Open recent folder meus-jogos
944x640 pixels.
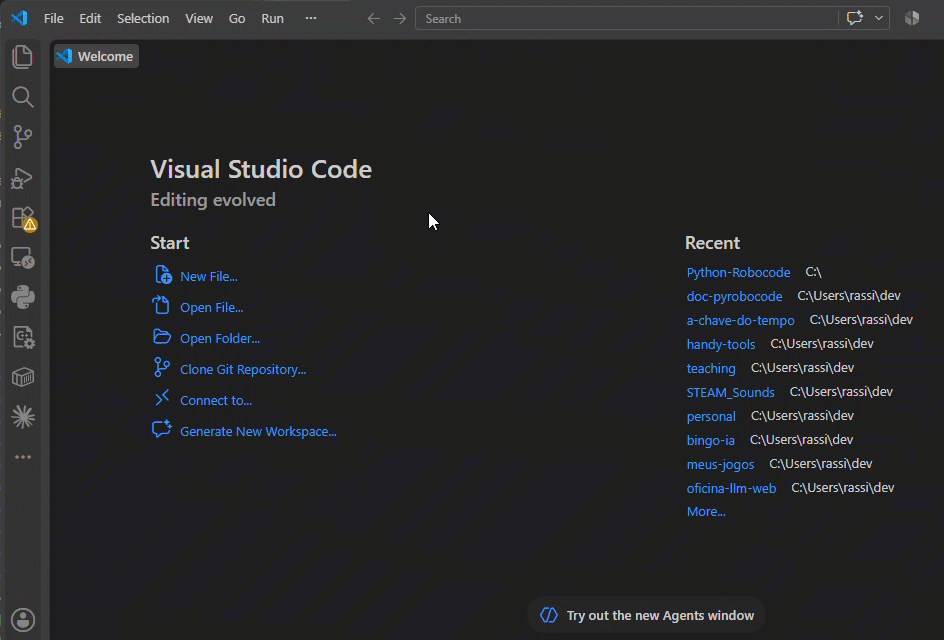pyautogui.click(x=720, y=464)
